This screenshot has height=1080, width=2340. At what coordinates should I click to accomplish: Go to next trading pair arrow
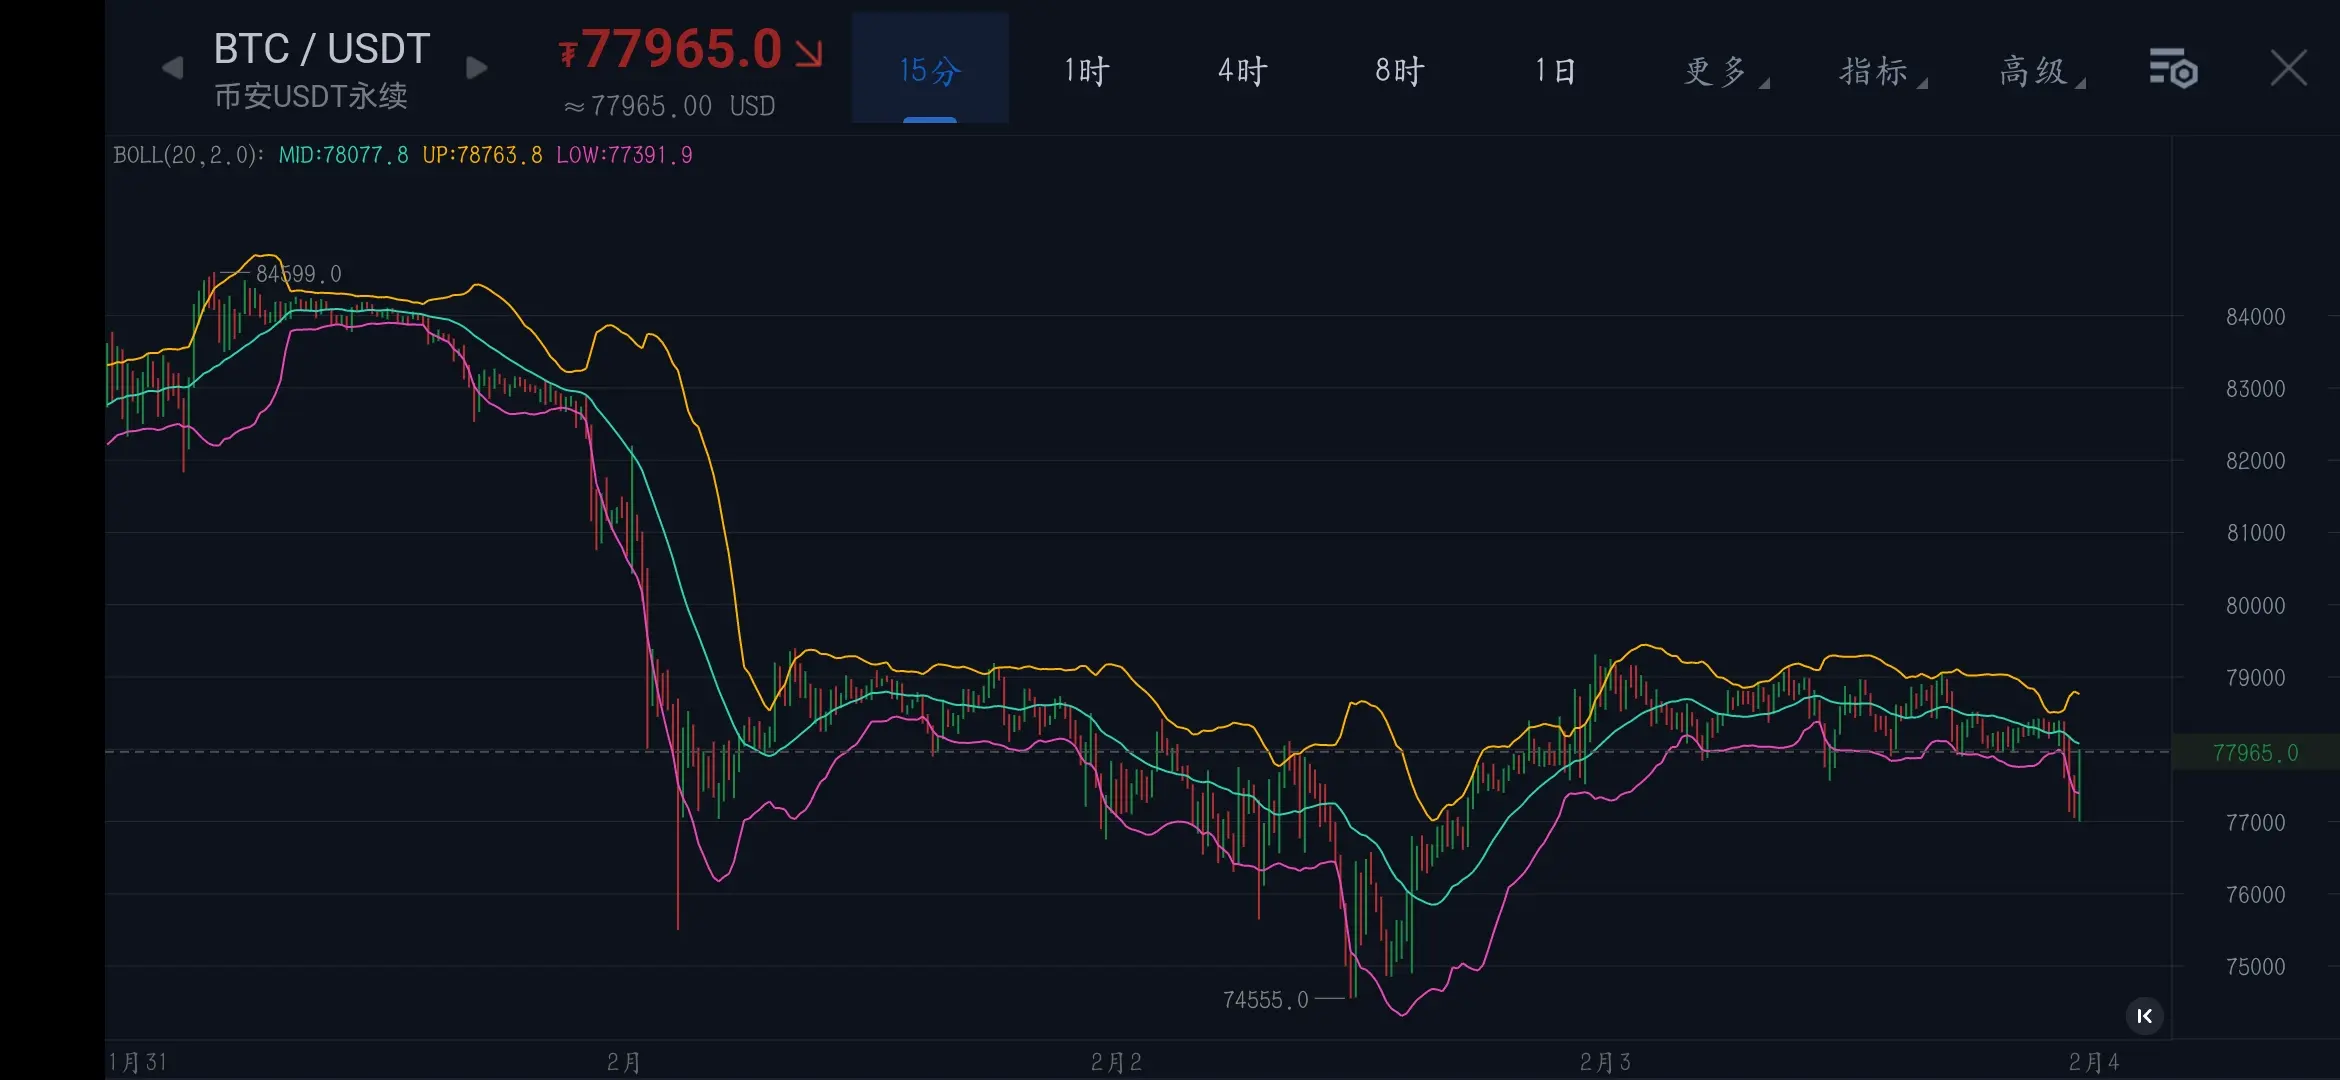click(477, 68)
